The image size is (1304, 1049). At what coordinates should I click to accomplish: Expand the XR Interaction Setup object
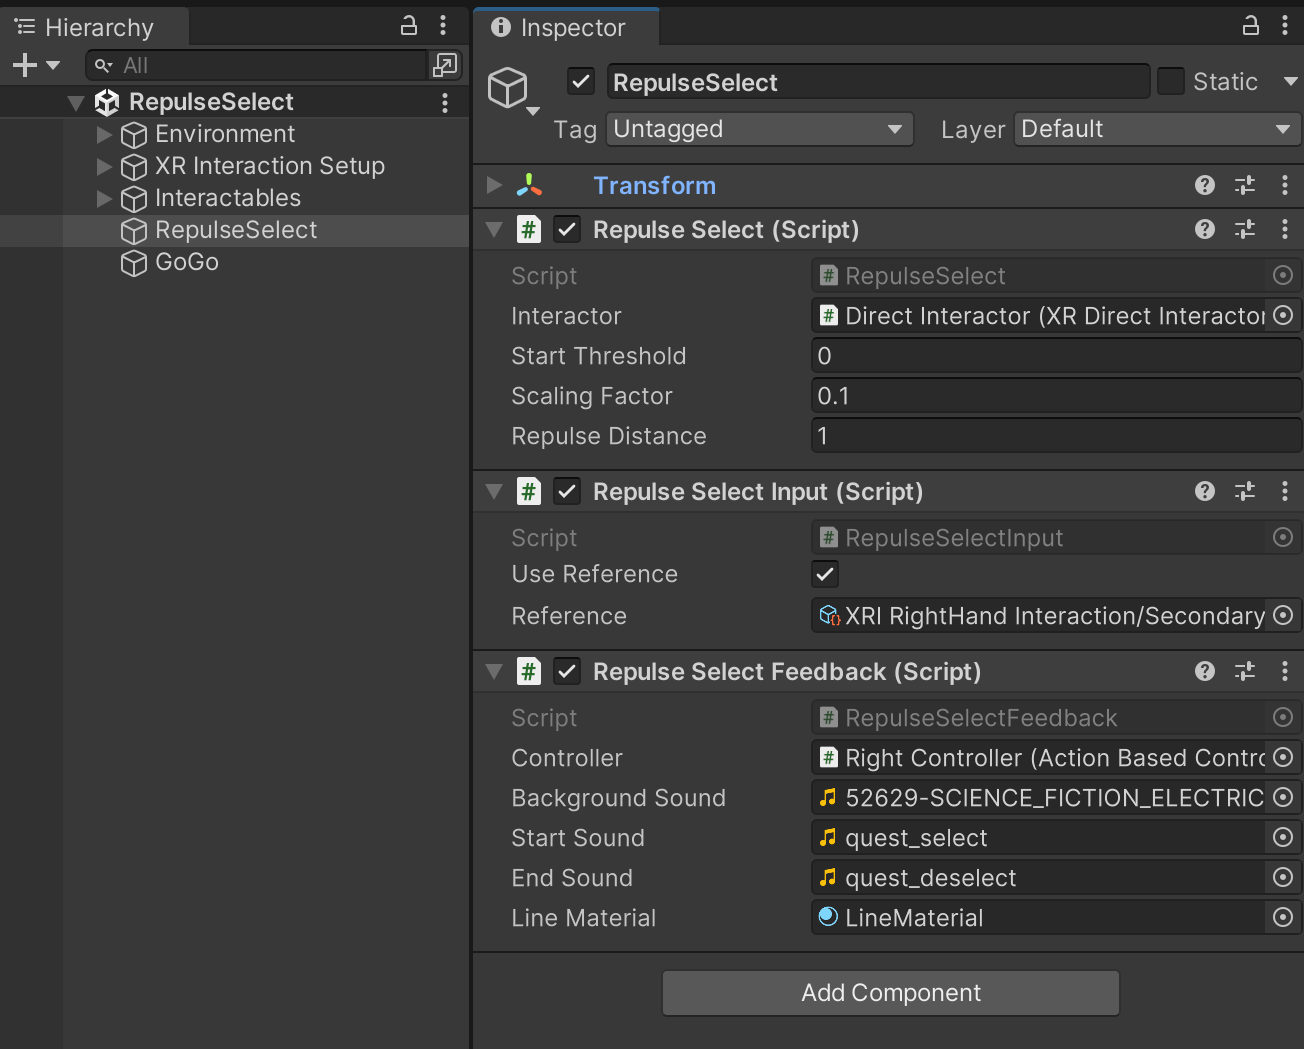(x=104, y=166)
